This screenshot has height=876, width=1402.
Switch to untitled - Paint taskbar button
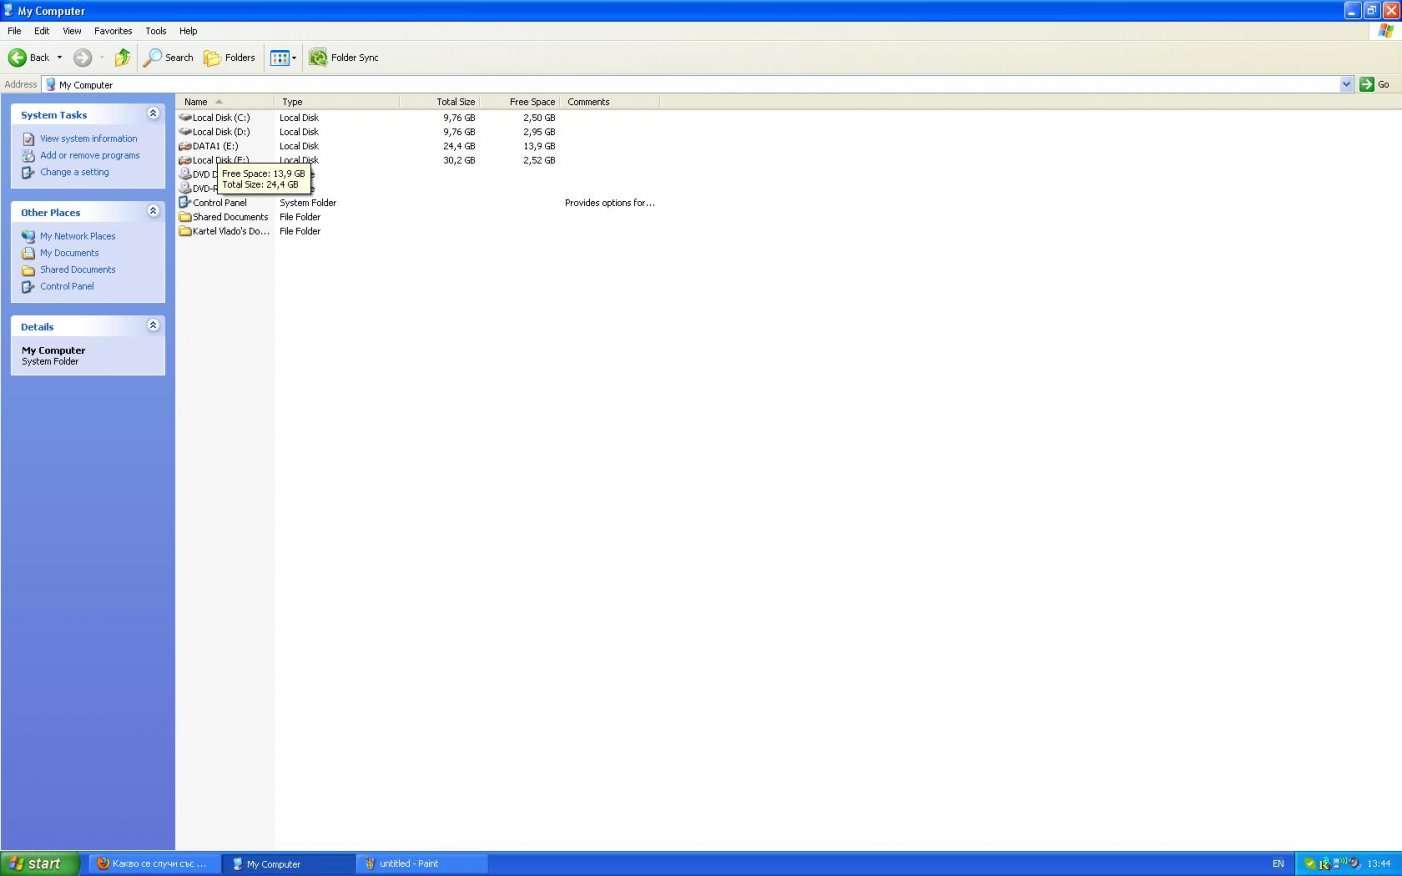click(421, 864)
